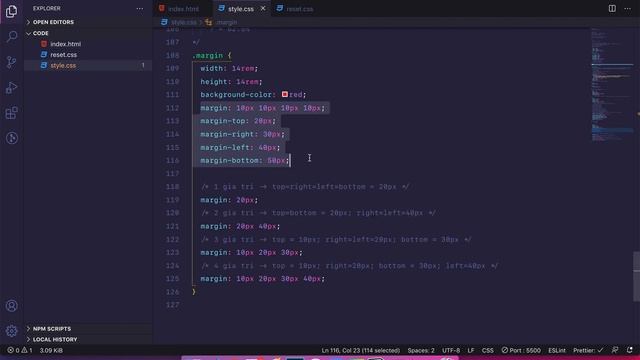
Task: Open the Extensions view
Action: [x=11, y=113]
